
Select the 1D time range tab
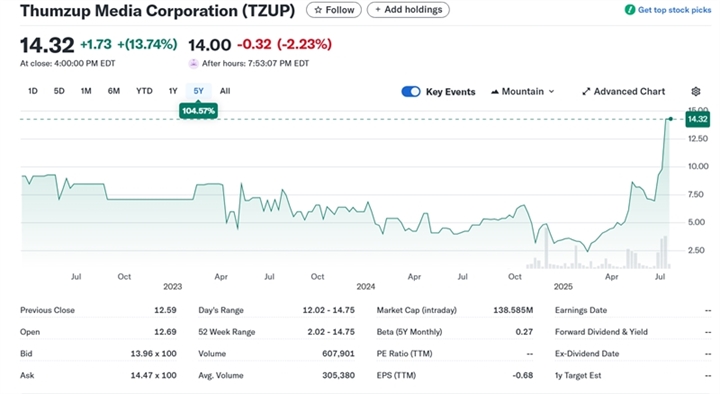pos(33,91)
